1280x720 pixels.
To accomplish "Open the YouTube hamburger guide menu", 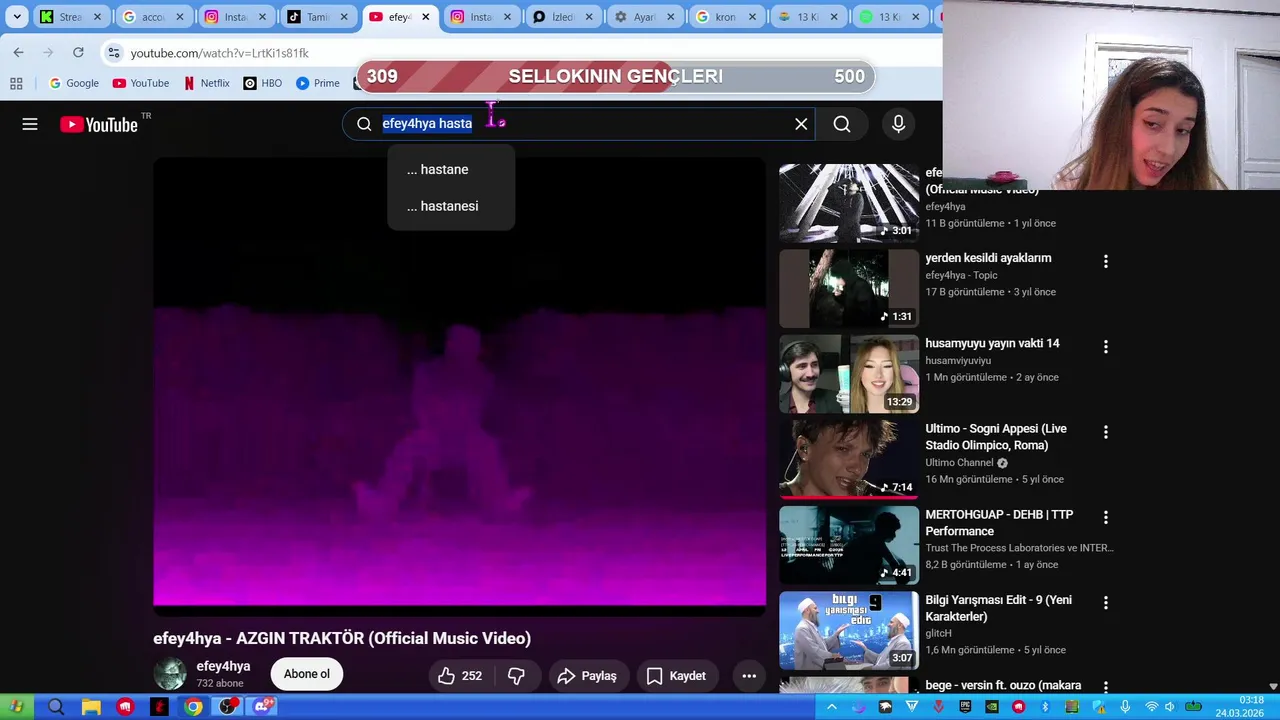I will (30, 124).
